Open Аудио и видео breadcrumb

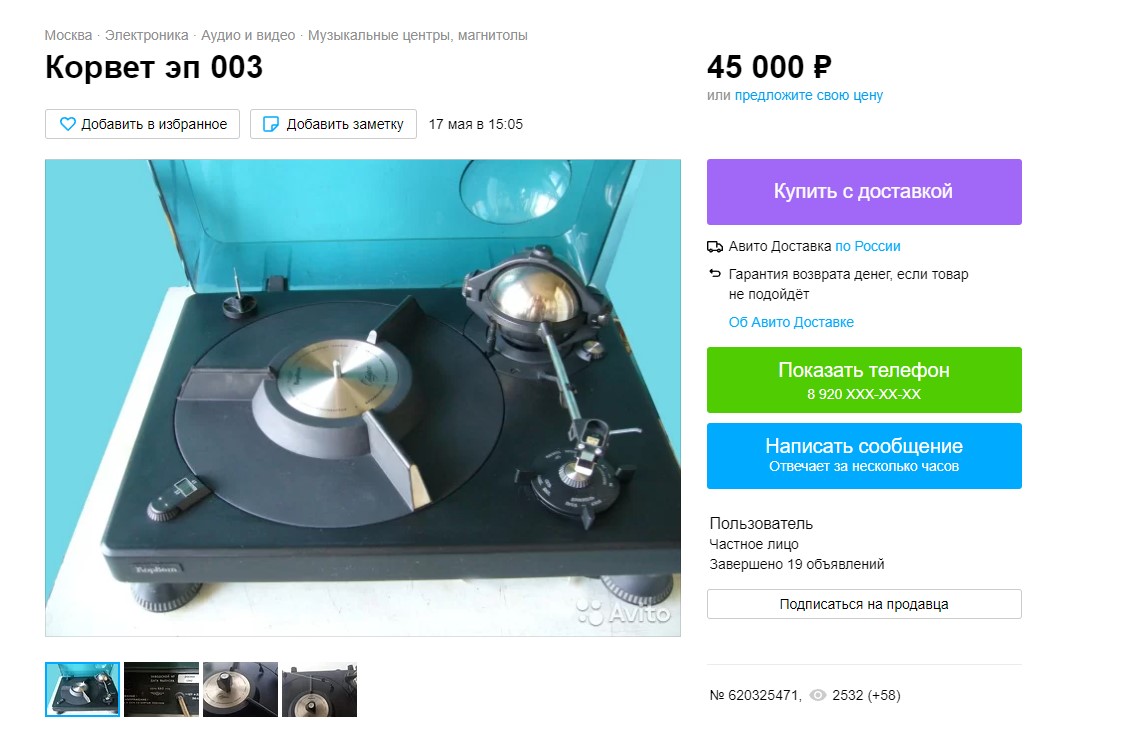point(248,35)
